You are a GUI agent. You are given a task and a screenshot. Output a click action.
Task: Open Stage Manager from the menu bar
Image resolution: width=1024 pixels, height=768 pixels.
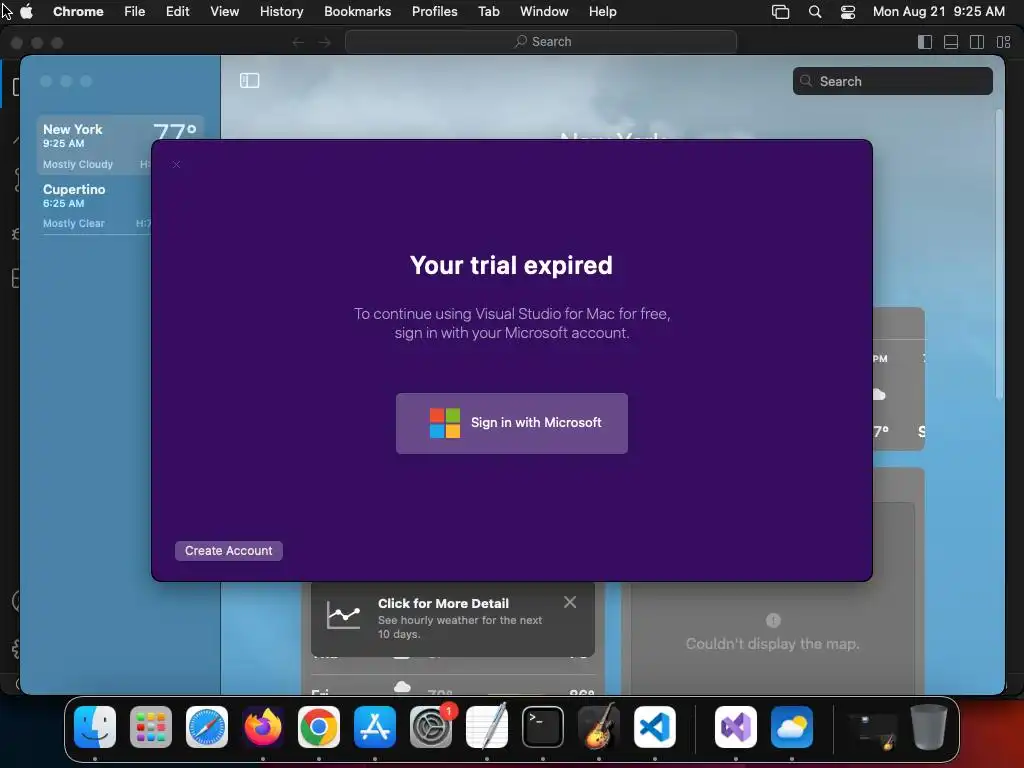[x=780, y=12]
